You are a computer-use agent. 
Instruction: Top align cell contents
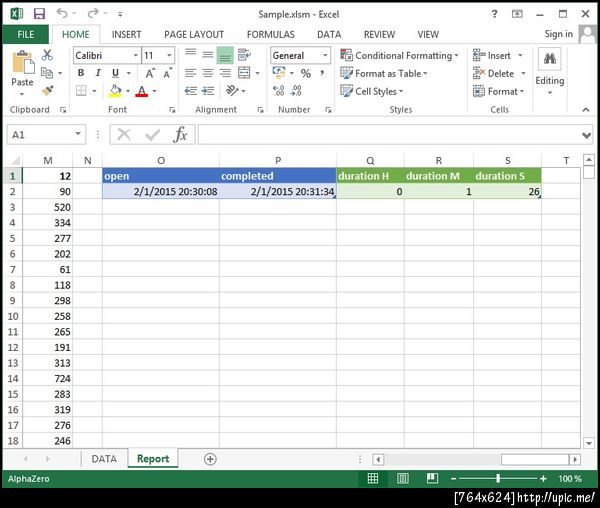[x=191, y=55]
